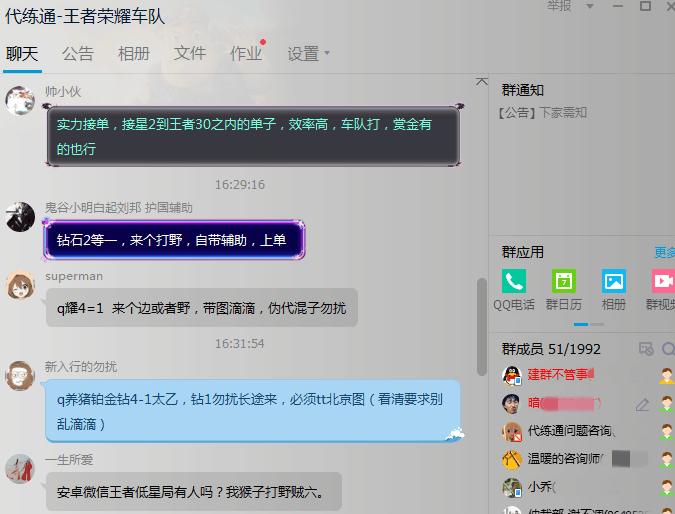Select the first group apps page indicator

point(581,324)
